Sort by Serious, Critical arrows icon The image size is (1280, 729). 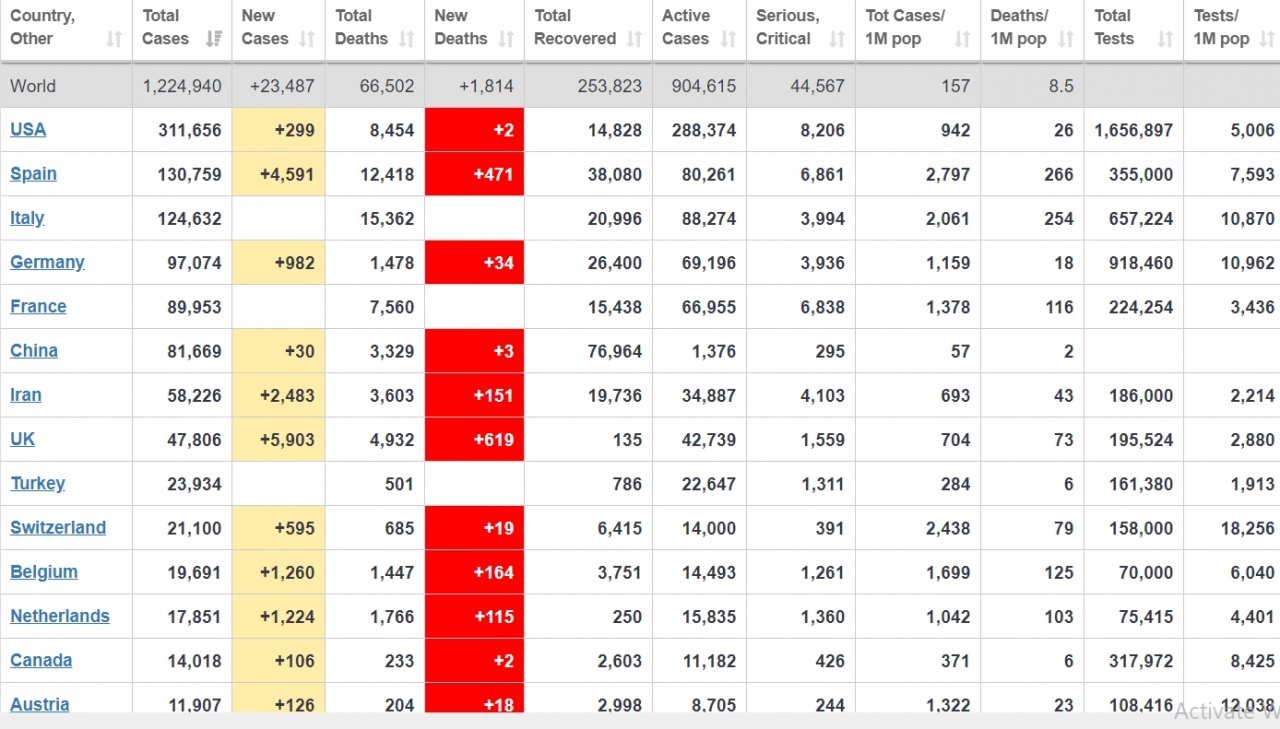pos(837,39)
